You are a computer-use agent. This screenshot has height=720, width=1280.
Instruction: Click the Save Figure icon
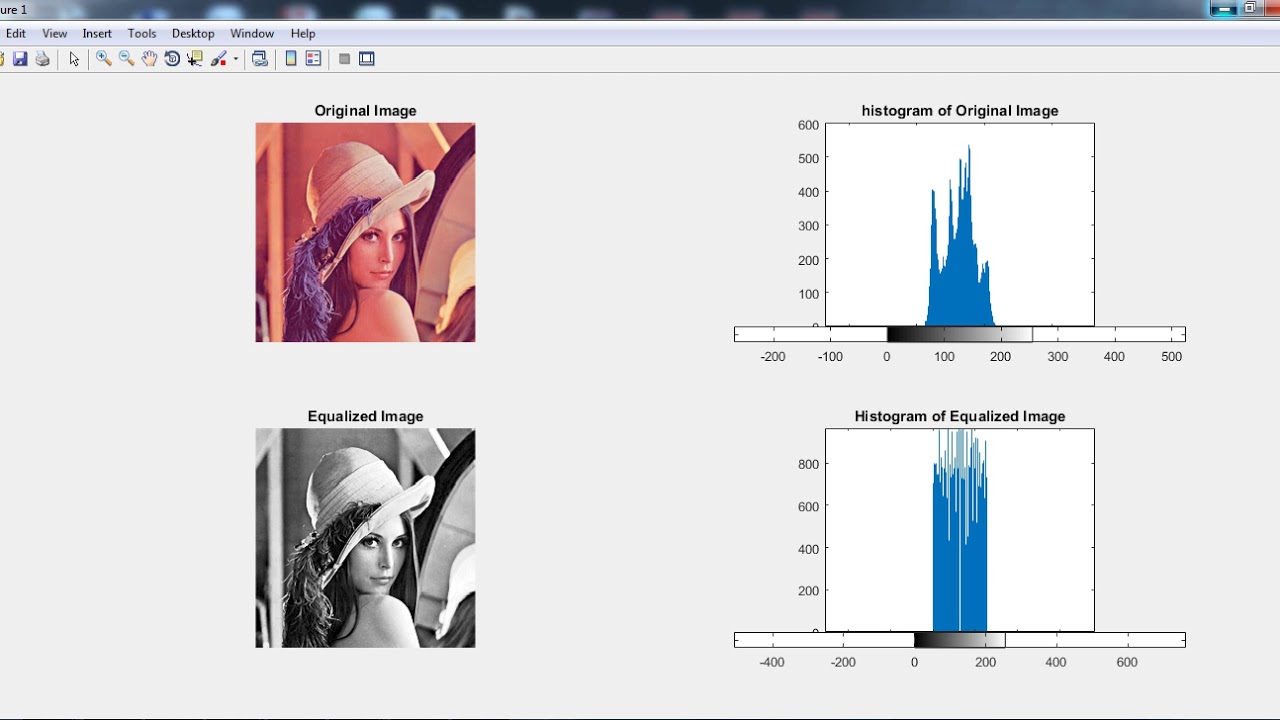(x=20, y=59)
